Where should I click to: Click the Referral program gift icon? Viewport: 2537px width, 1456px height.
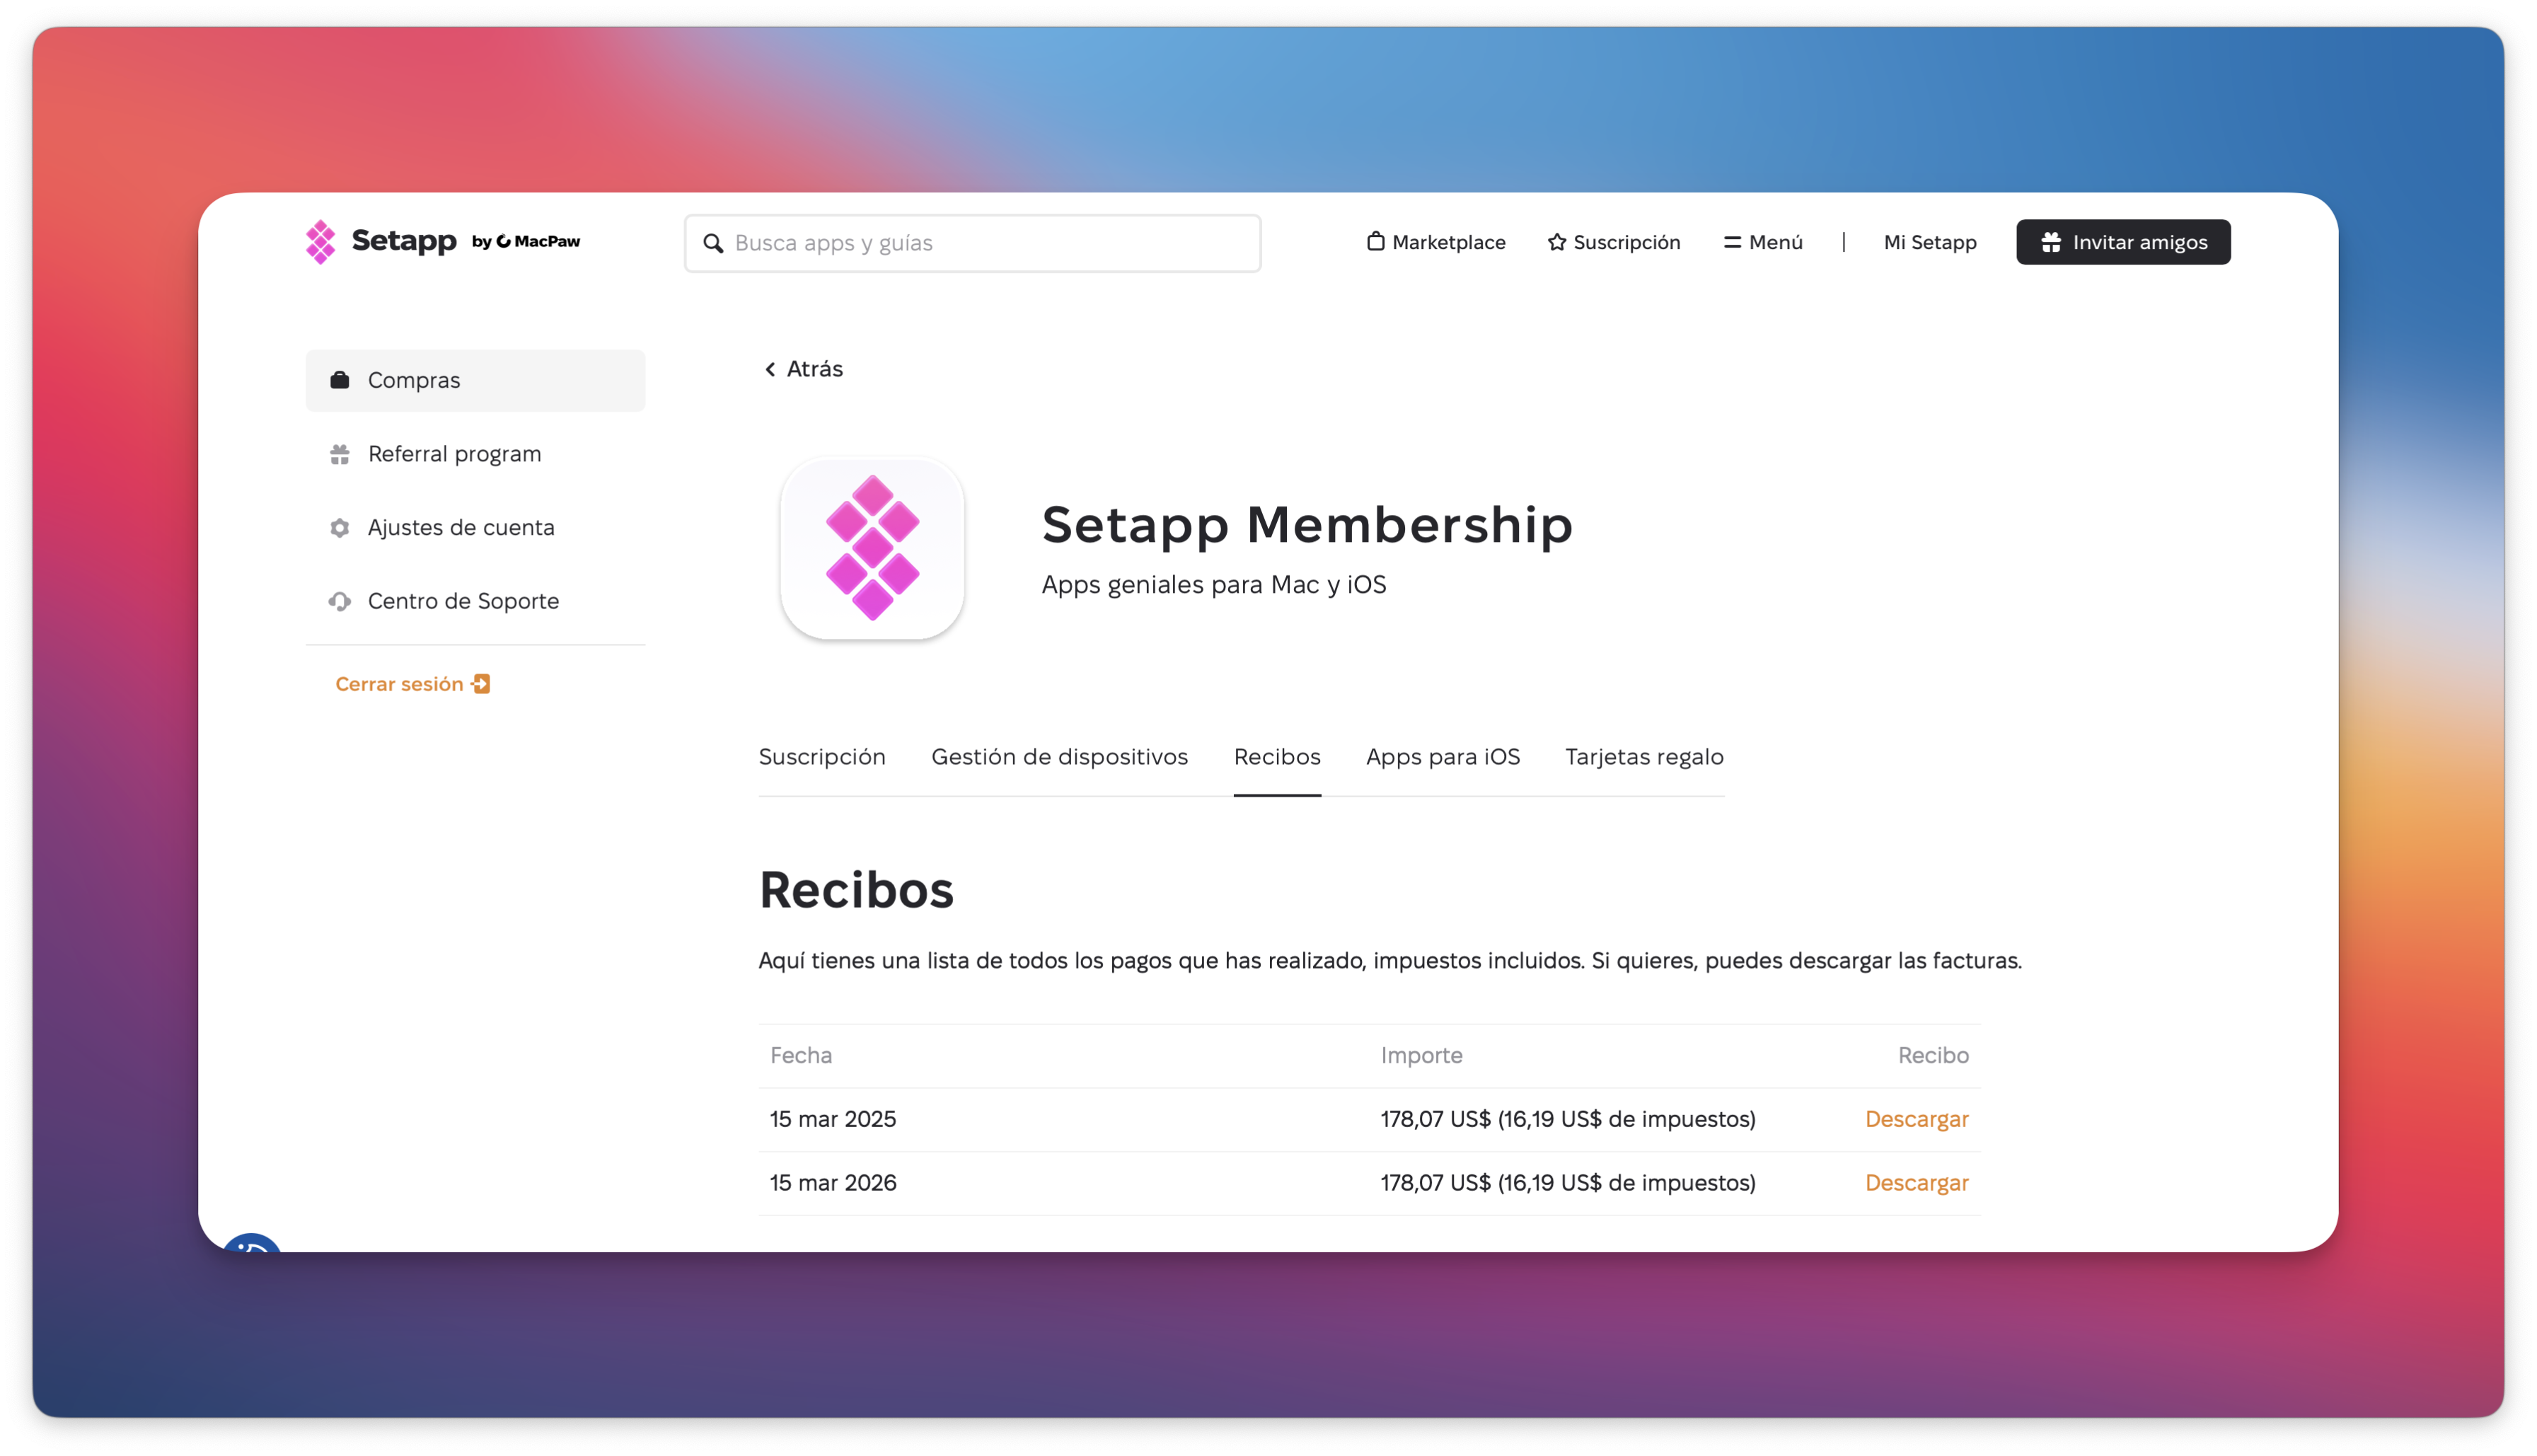(340, 454)
